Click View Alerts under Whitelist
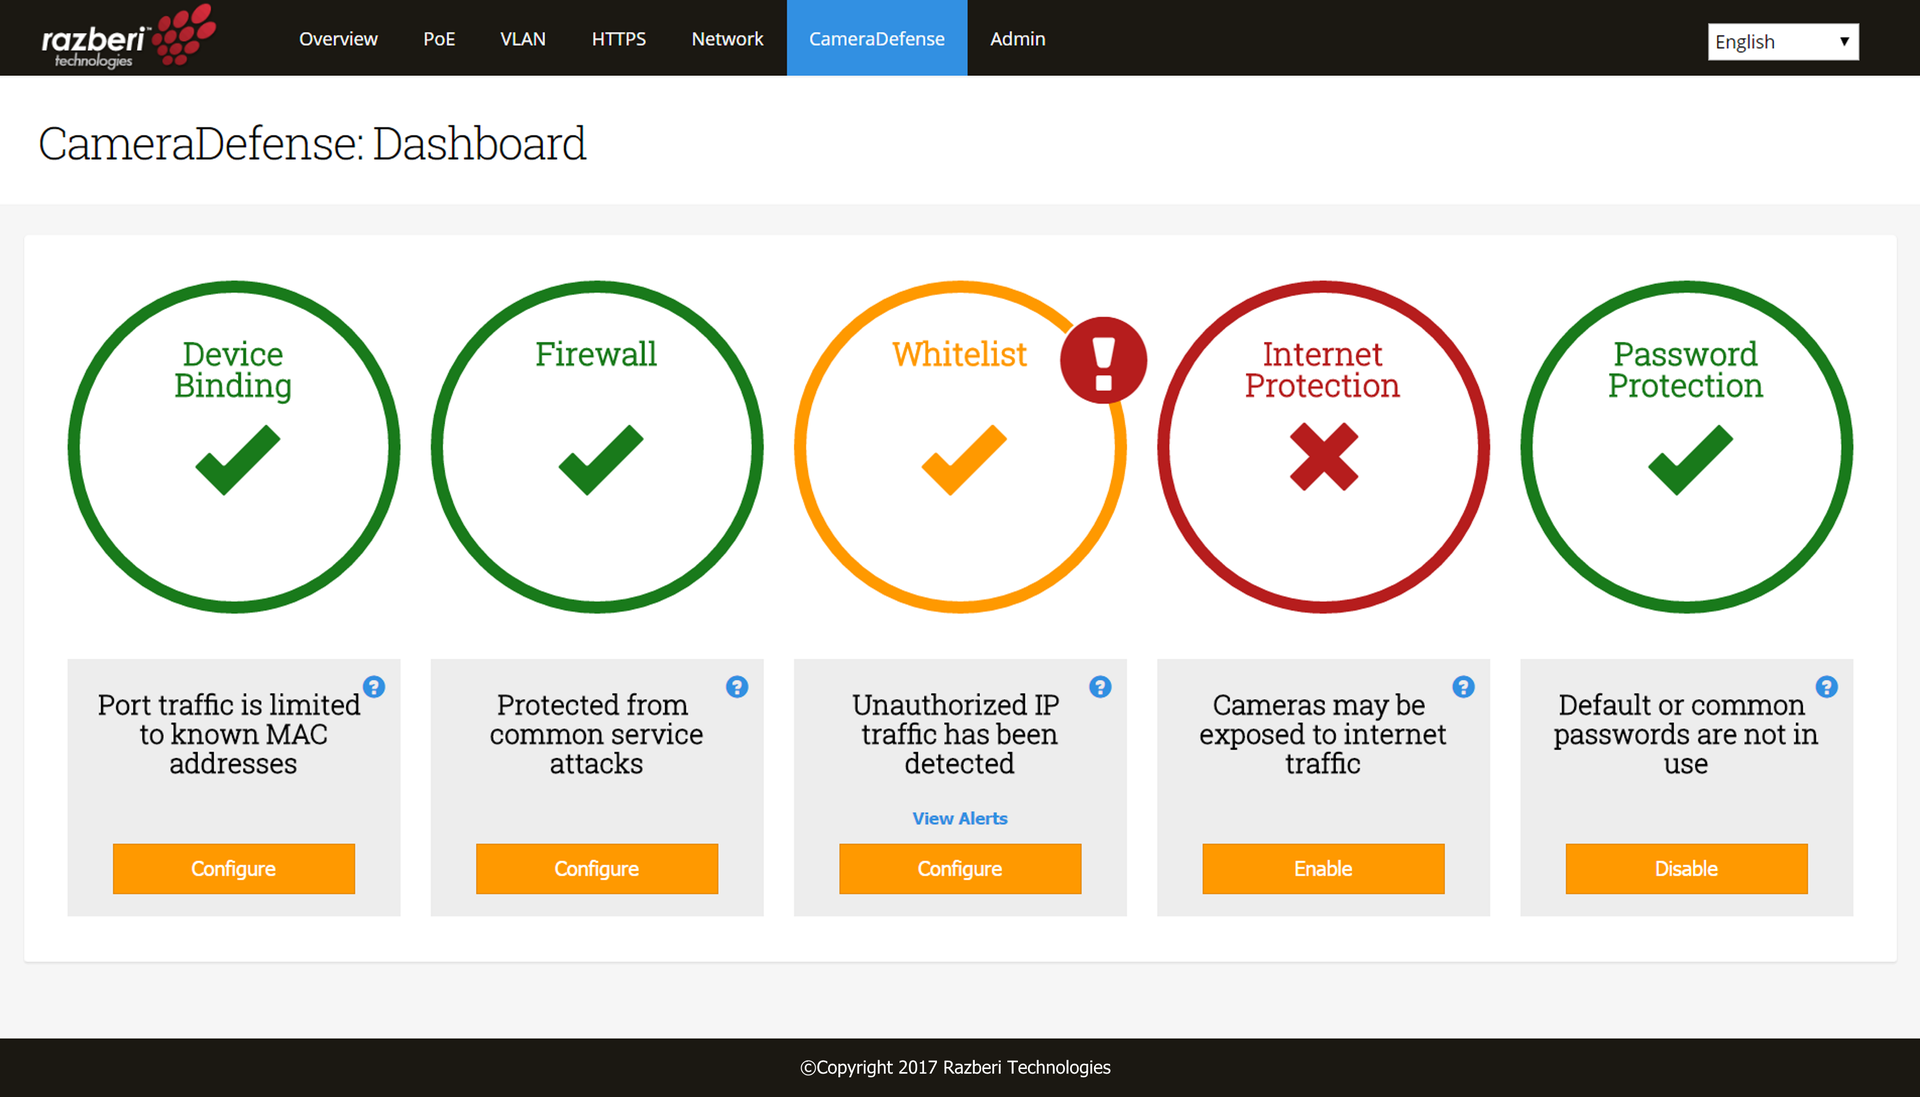This screenshot has height=1097, width=1920. click(x=959, y=818)
